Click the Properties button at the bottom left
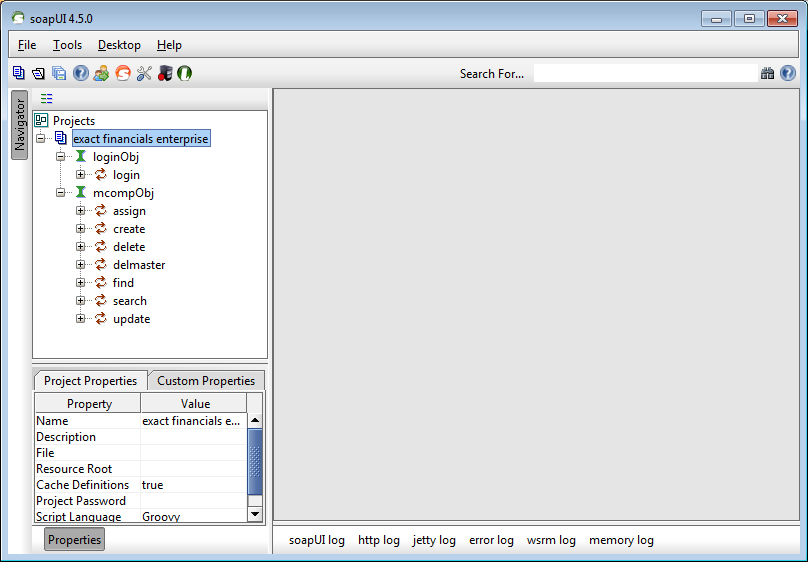This screenshot has height=562, width=808. 75,540
